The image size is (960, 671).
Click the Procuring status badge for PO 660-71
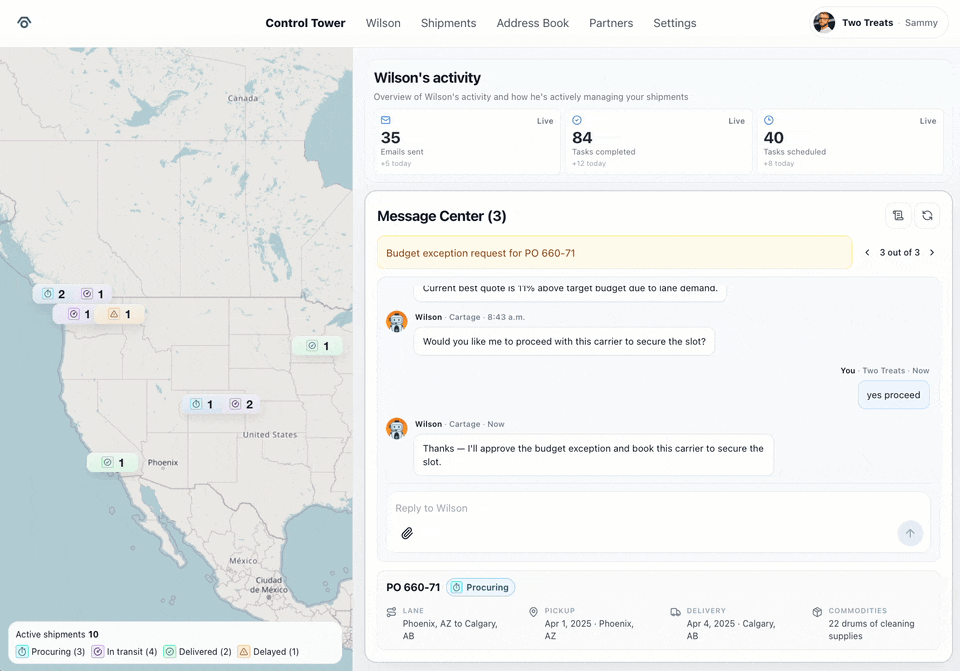pyautogui.click(x=480, y=588)
